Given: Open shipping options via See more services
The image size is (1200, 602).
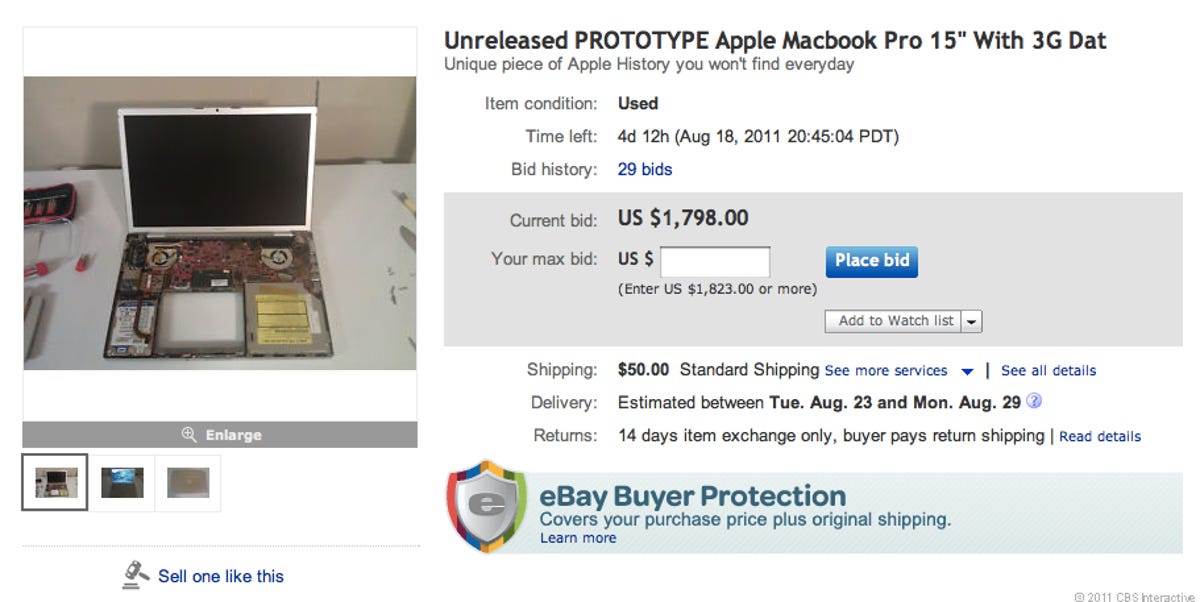Looking at the screenshot, I should (885, 370).
